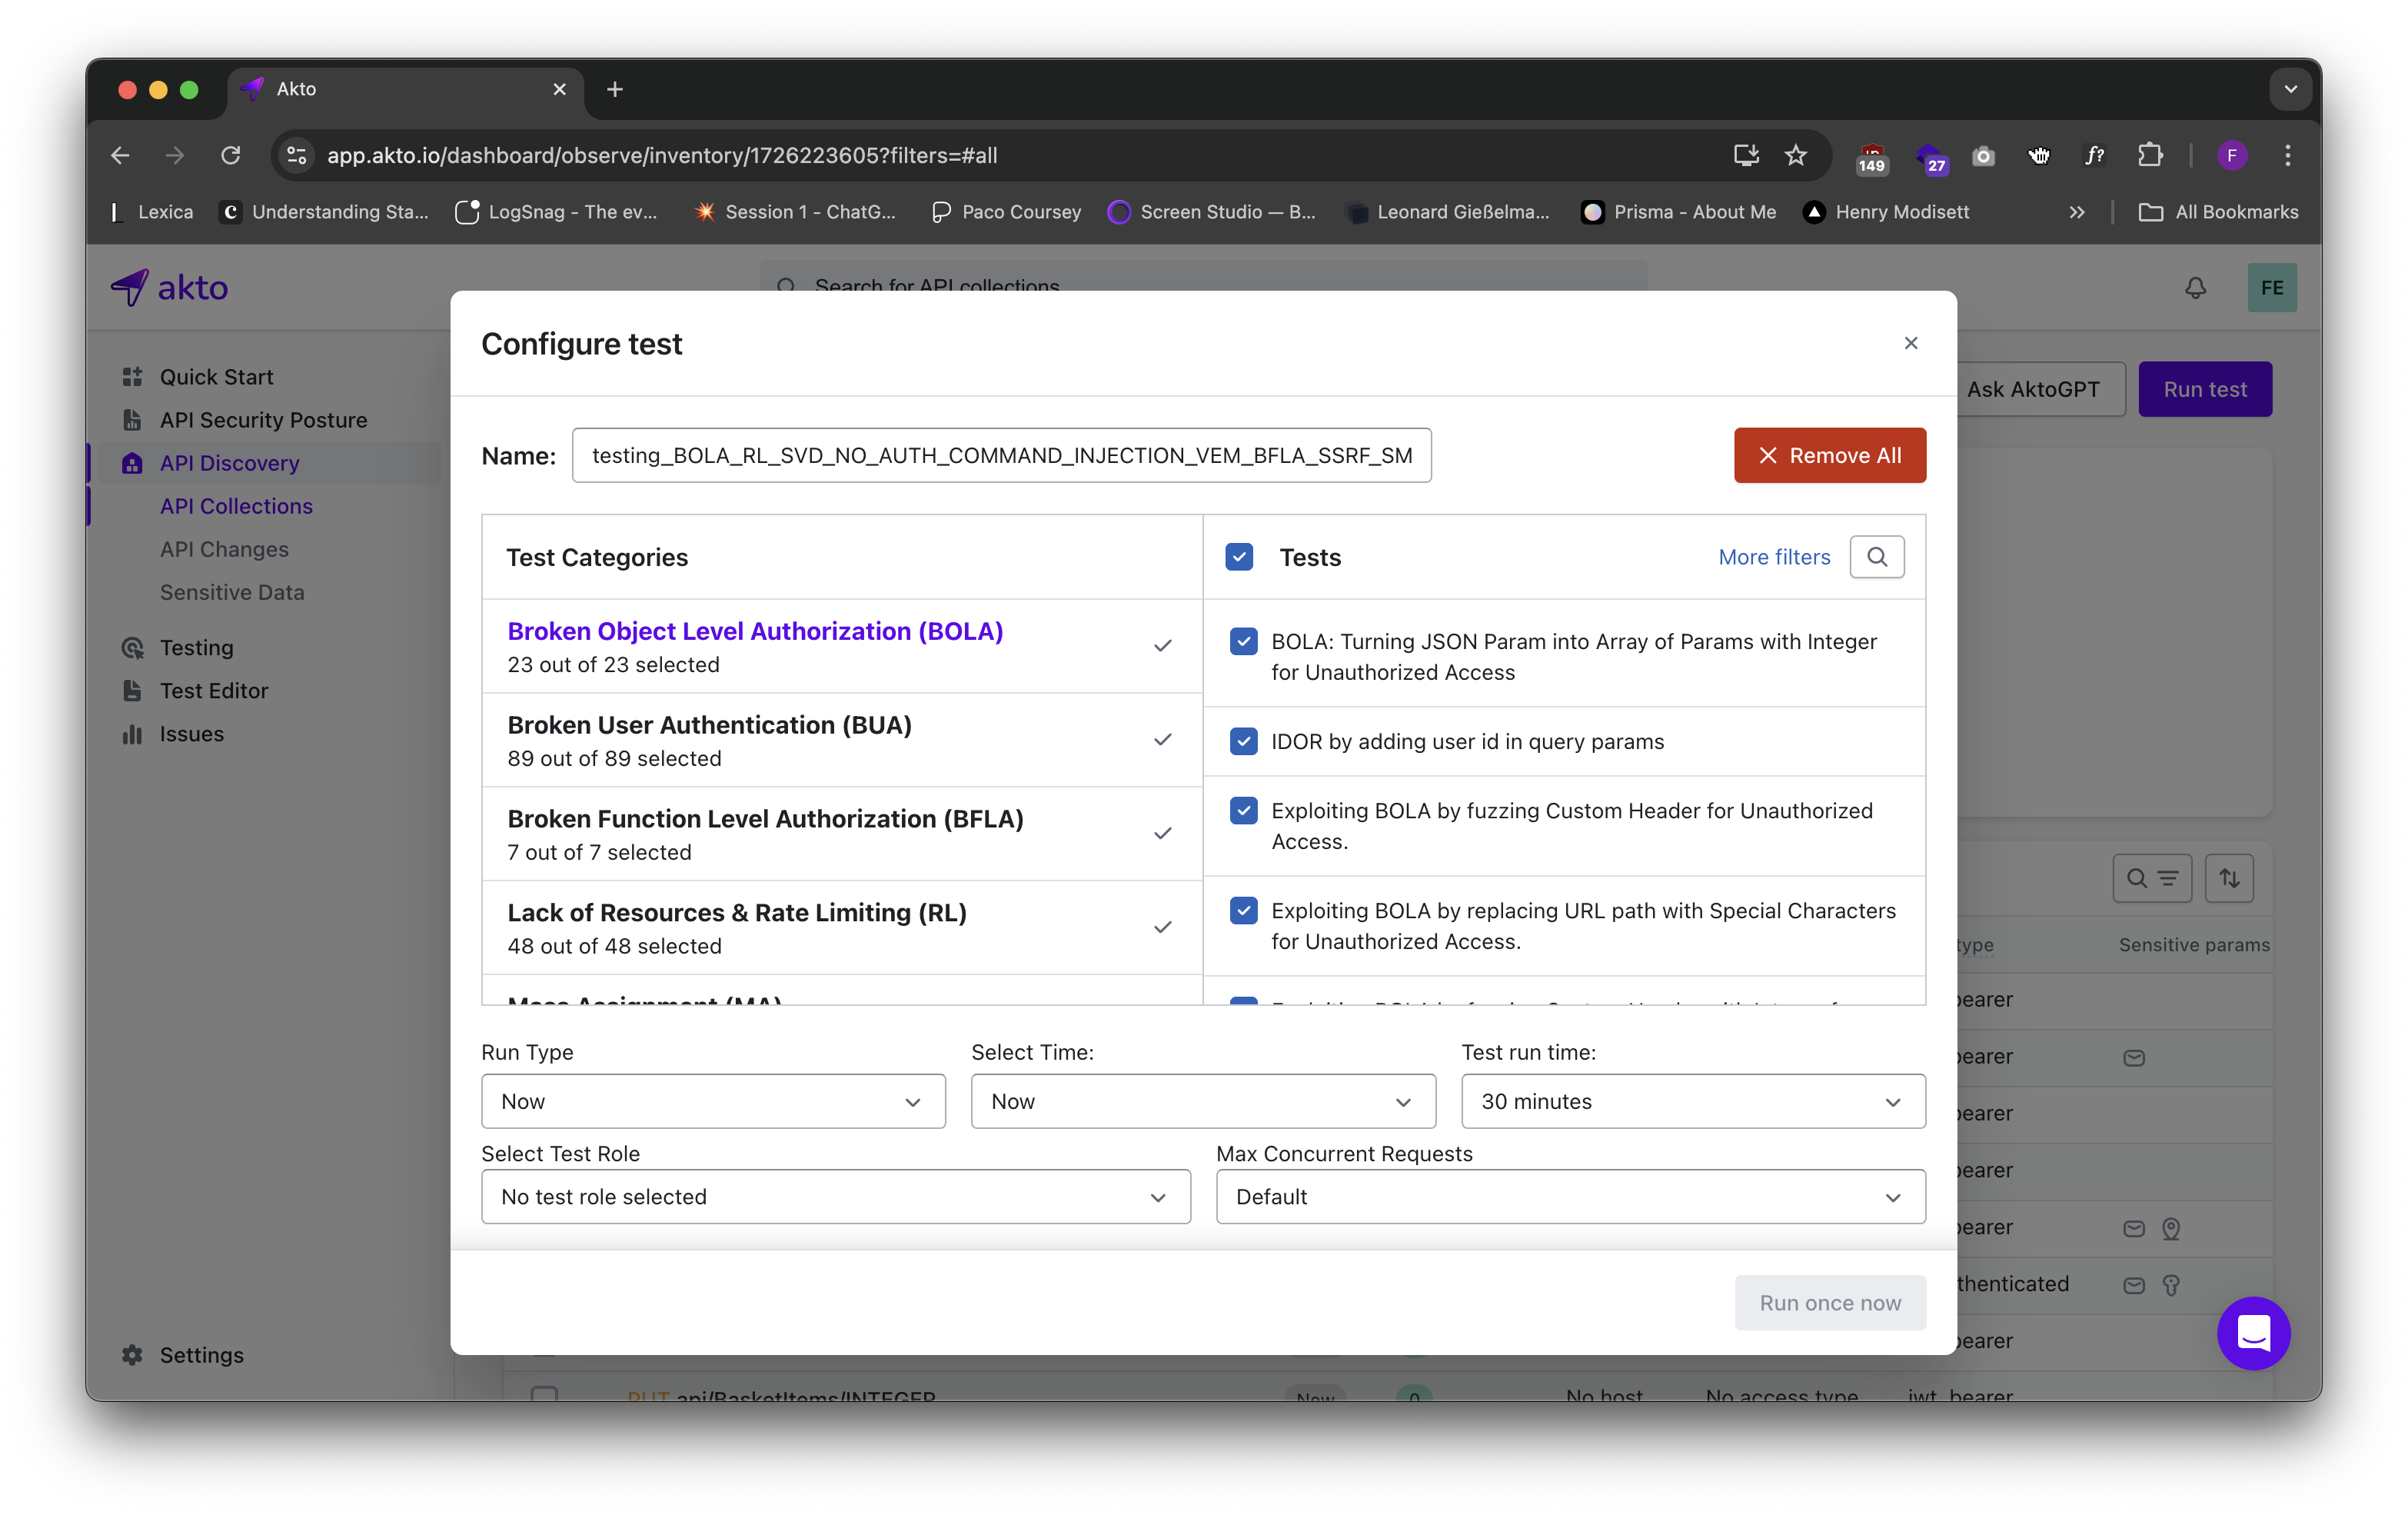Open the Run Type dropdown
The height and width of the screenshot is (1515, 2408).
coord(712,1101)
